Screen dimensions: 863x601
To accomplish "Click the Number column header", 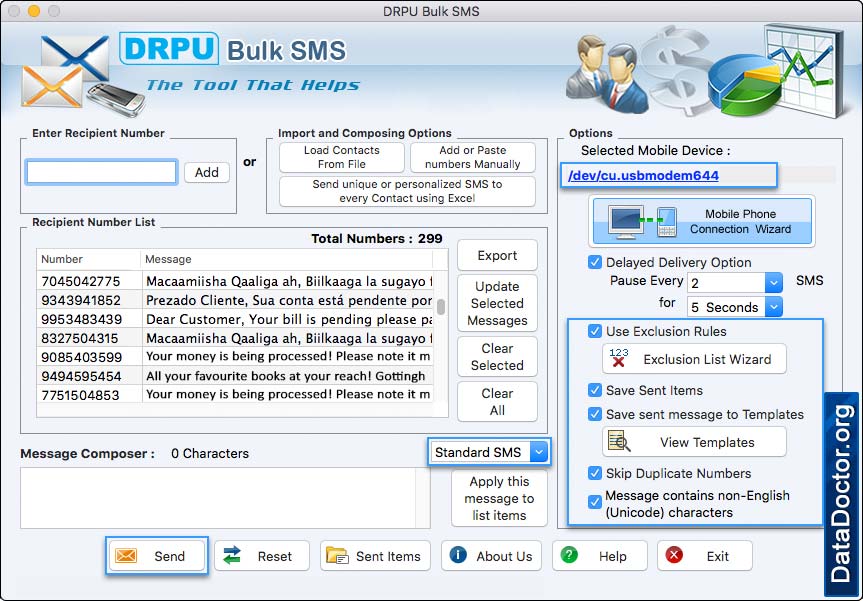I will [89, 259].
